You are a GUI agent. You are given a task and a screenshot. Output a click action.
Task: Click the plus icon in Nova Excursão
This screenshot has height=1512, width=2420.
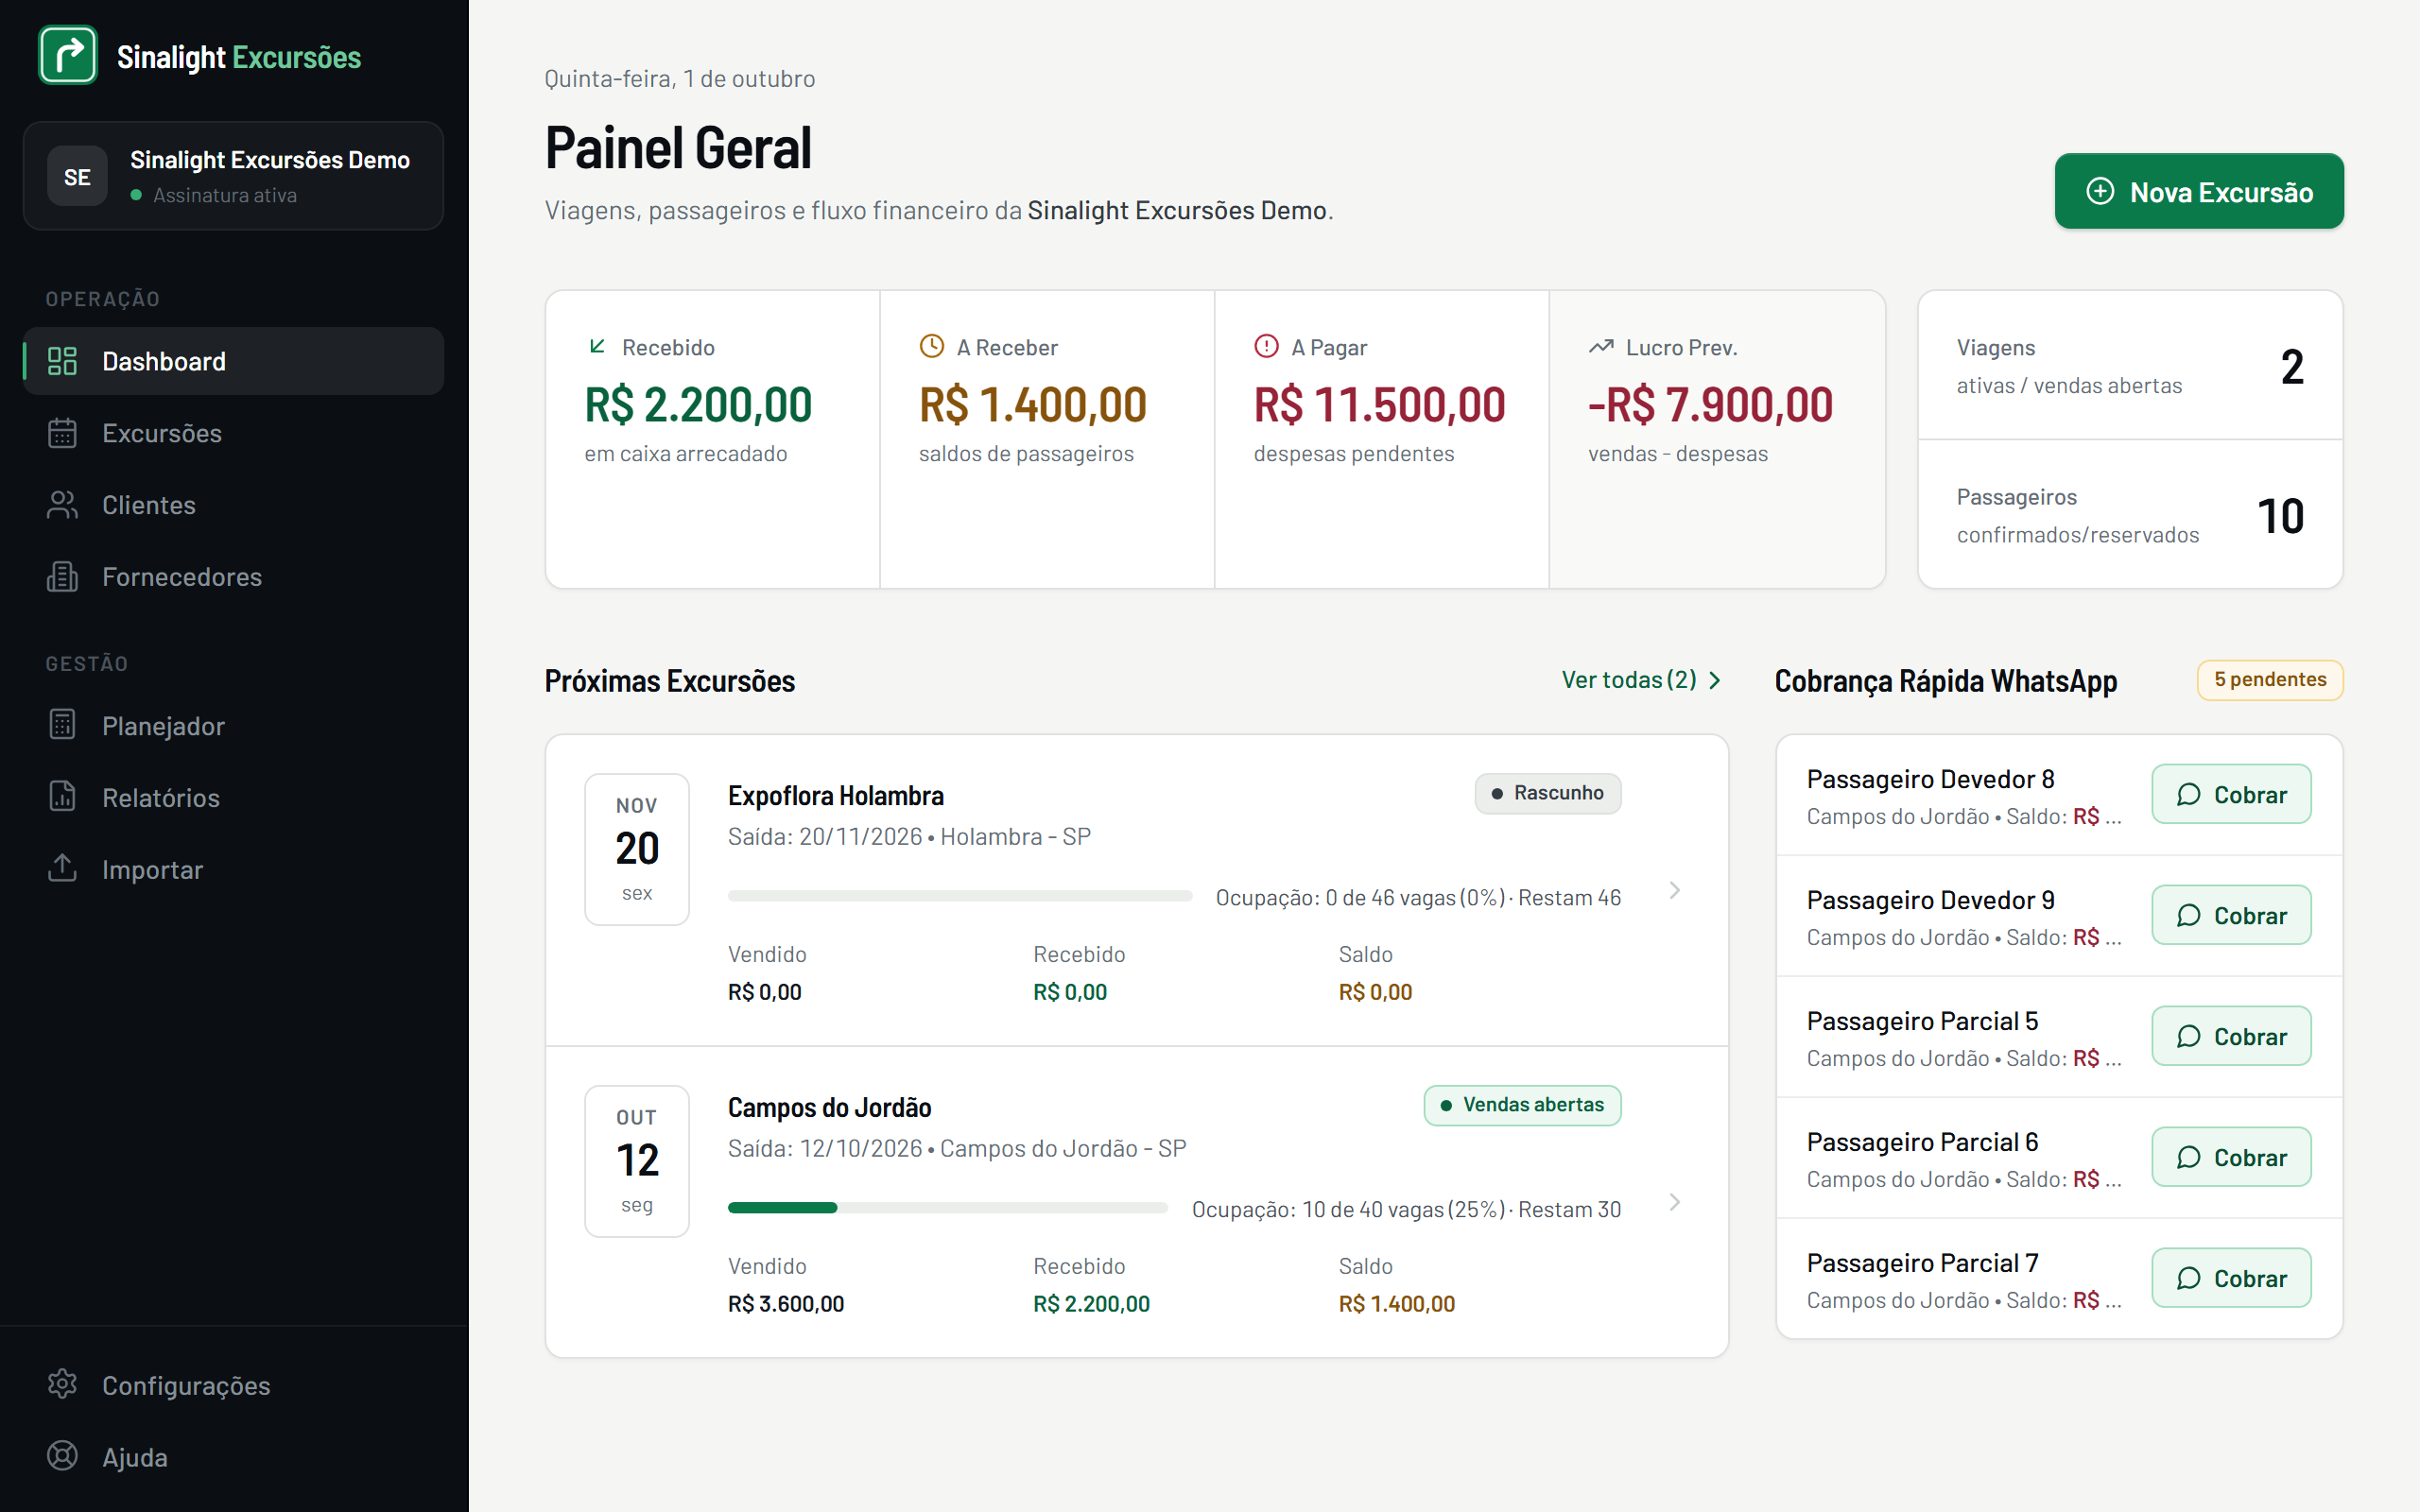pos(2100,191)
